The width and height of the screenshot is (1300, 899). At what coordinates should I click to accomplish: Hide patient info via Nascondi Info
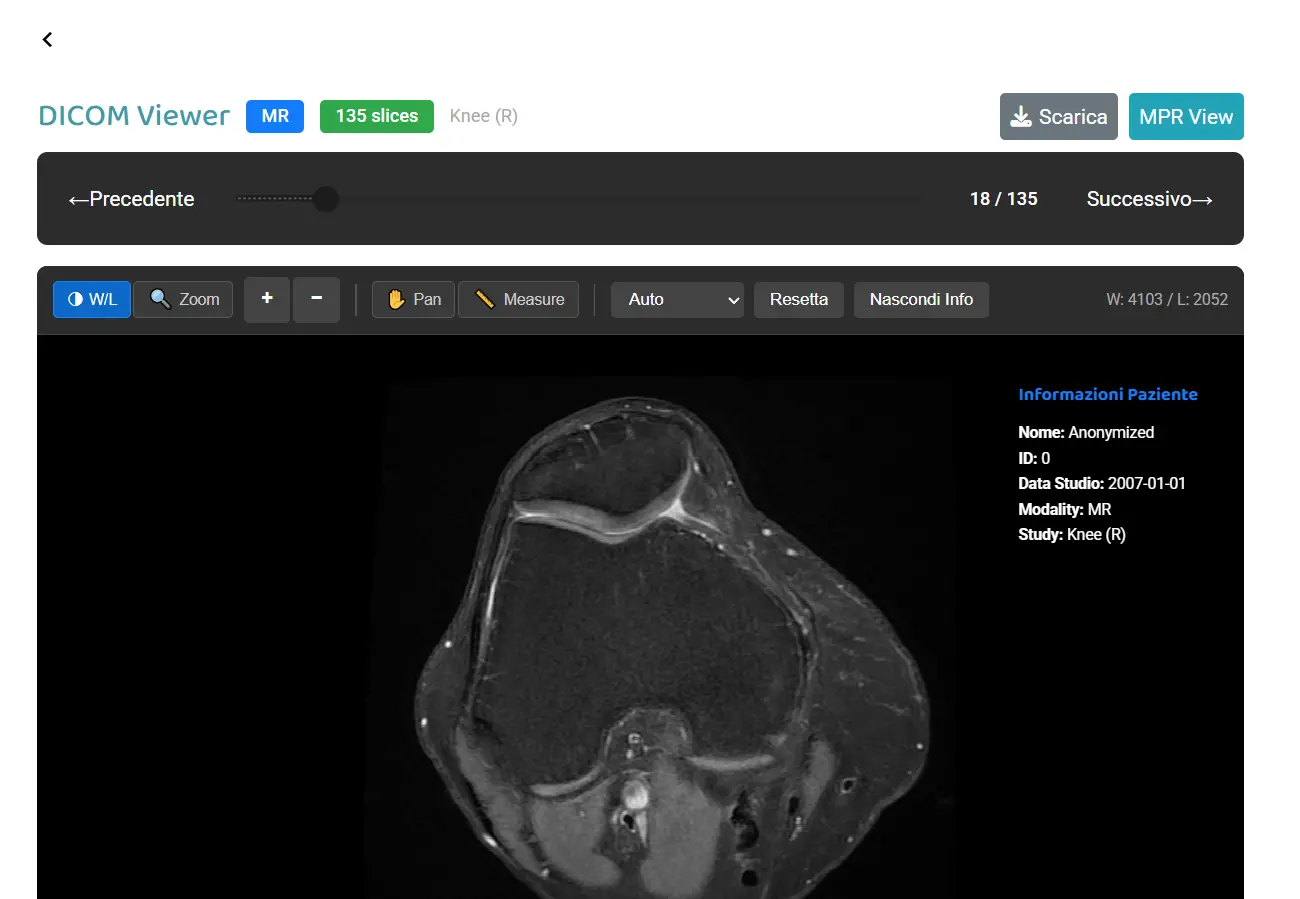(x=921, y=299)
